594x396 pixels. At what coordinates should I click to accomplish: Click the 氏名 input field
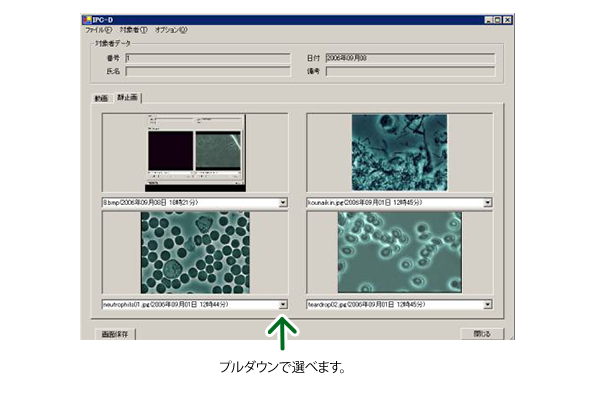208,71
